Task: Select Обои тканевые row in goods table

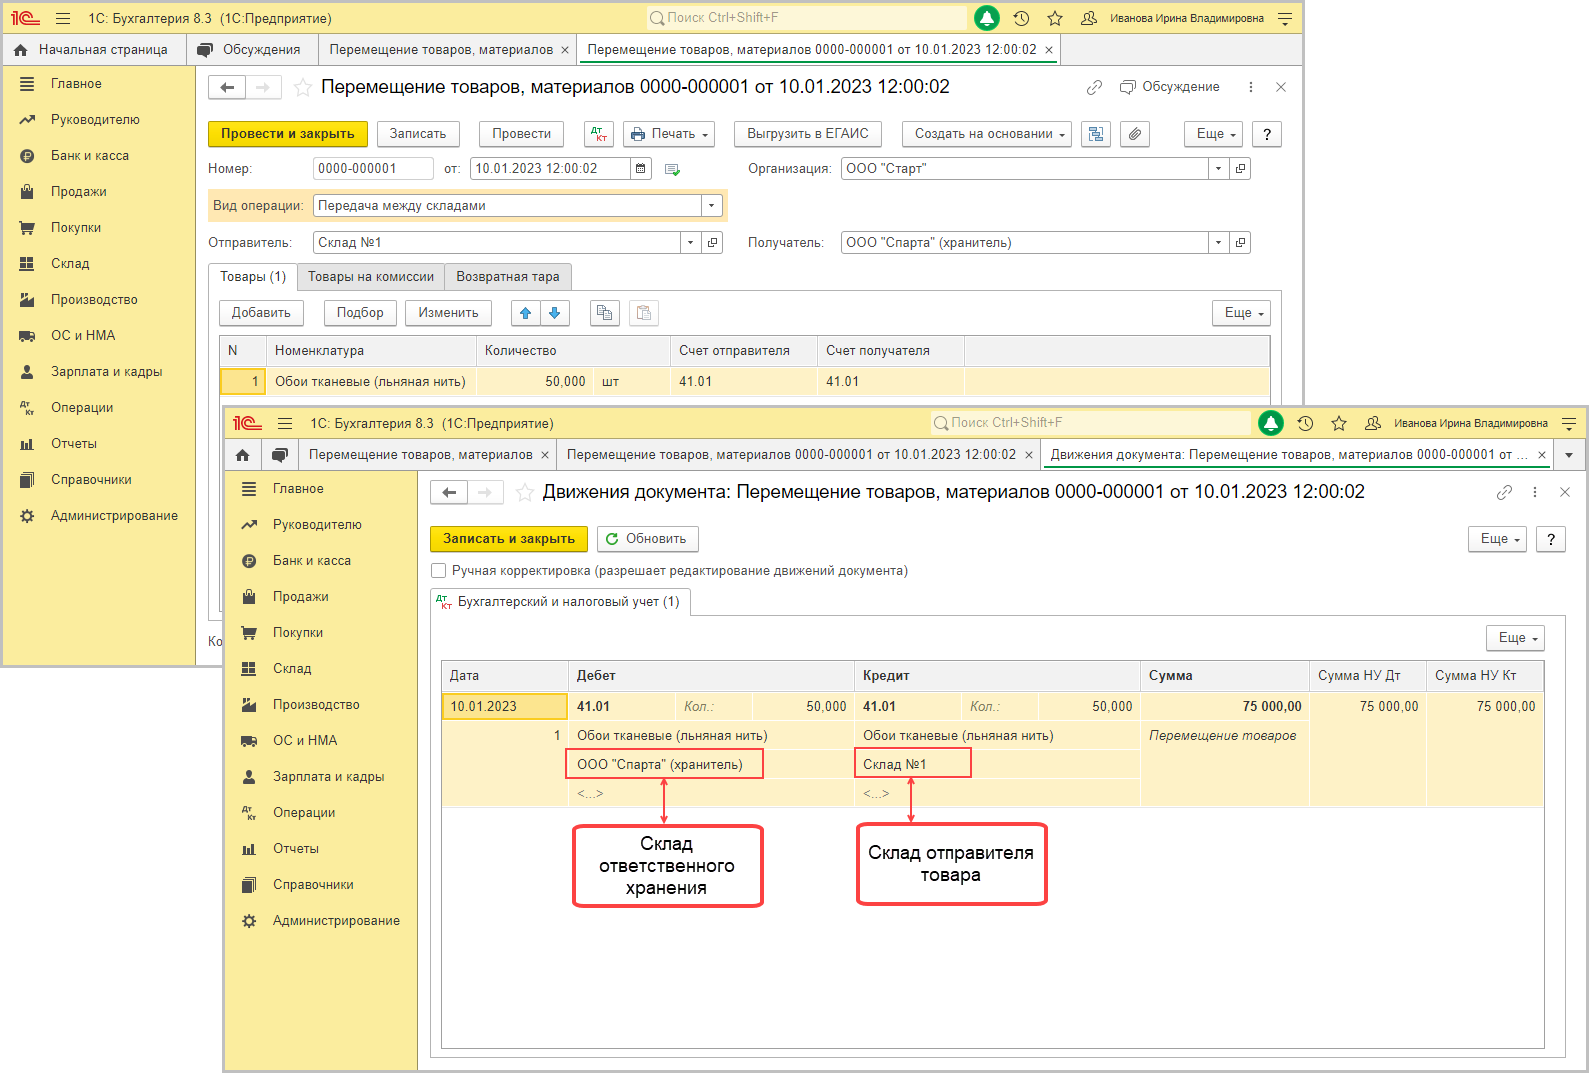Action: pos(745,382)
